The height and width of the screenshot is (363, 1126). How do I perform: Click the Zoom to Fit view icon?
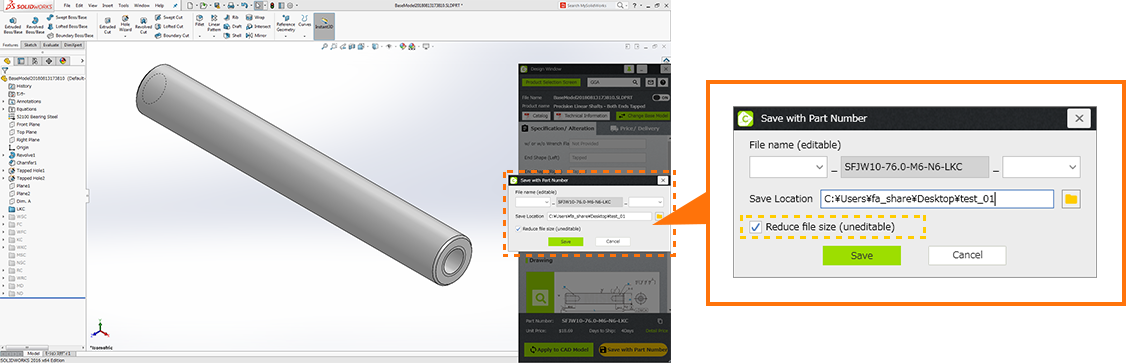click(x=325, y=46)
